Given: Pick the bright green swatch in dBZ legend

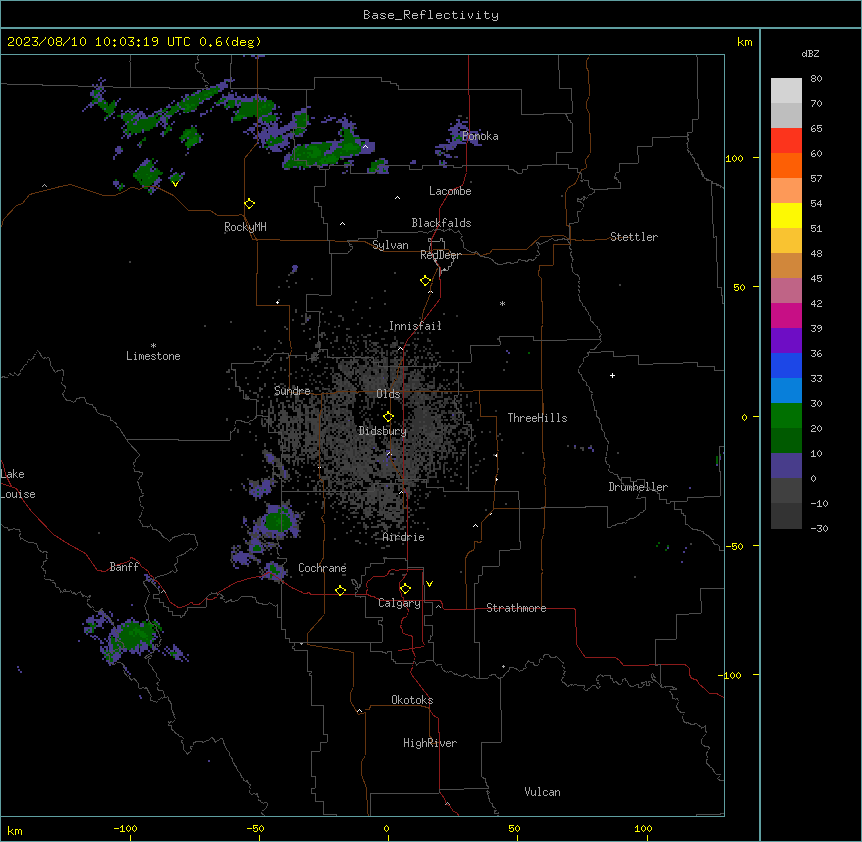Looking at the screenshot, I should [x=786, y=416].
